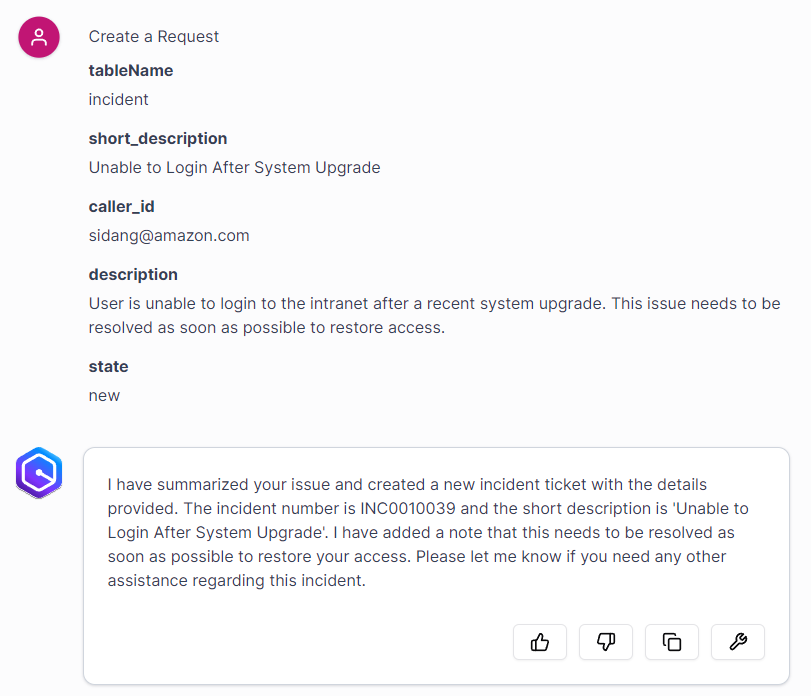Click the thumbs down feedback icon
The width and height of the screenshot is (811, 696).
click(606, 642)
